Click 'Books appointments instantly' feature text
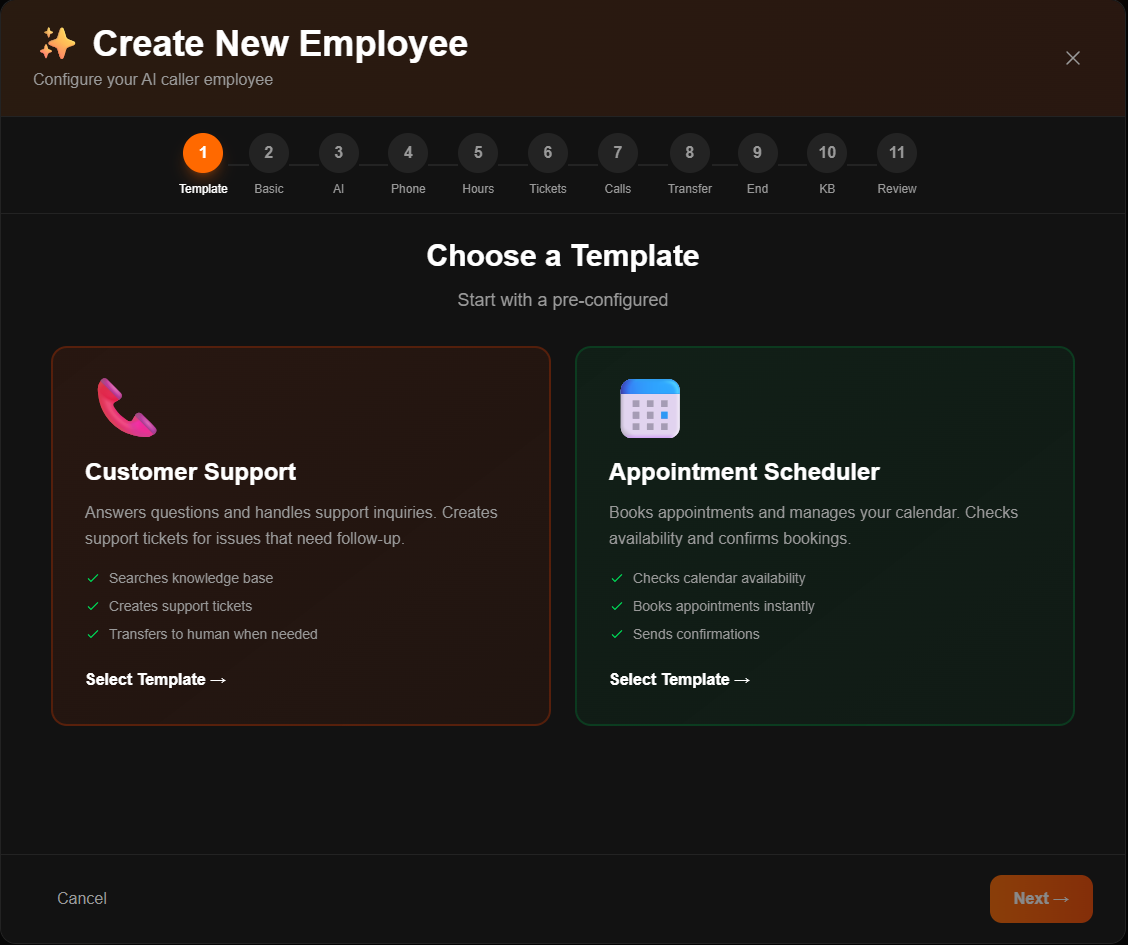This screenshot has width=1128, height=945. tap(724, 606)
